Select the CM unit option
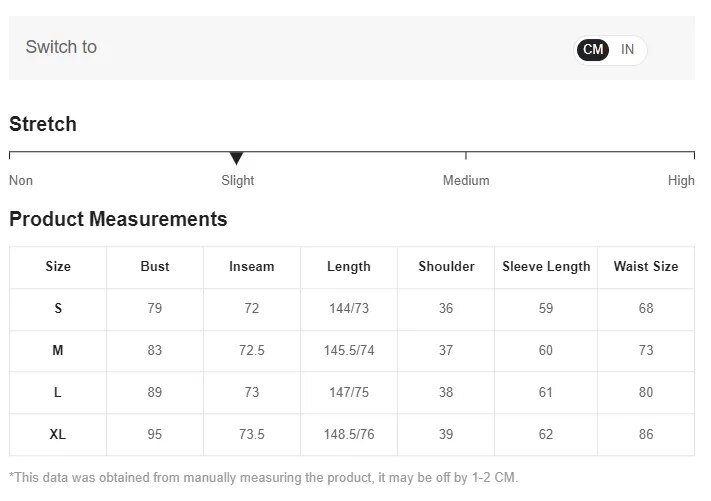This screenshot has width=711, height=501. tap(593, 49)
